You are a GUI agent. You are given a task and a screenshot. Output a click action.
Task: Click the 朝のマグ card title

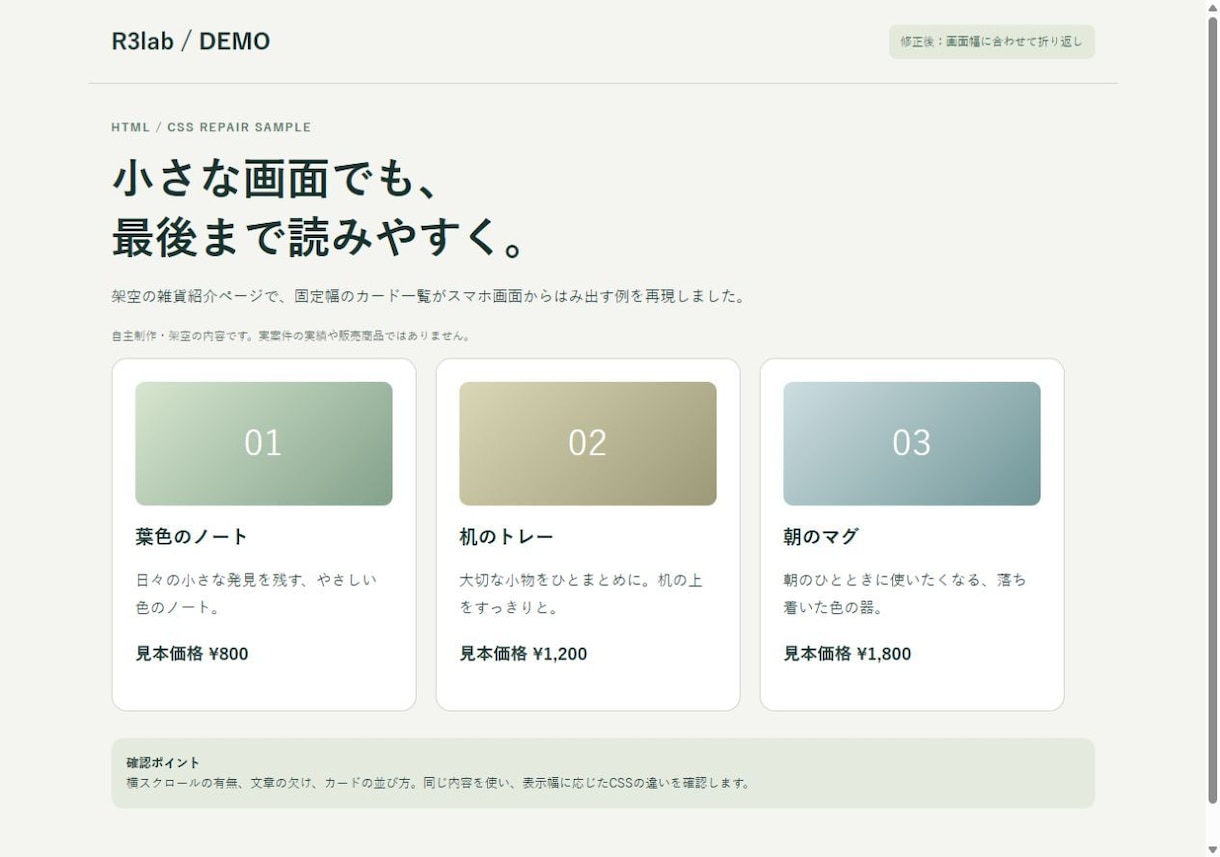coord(821,537)
